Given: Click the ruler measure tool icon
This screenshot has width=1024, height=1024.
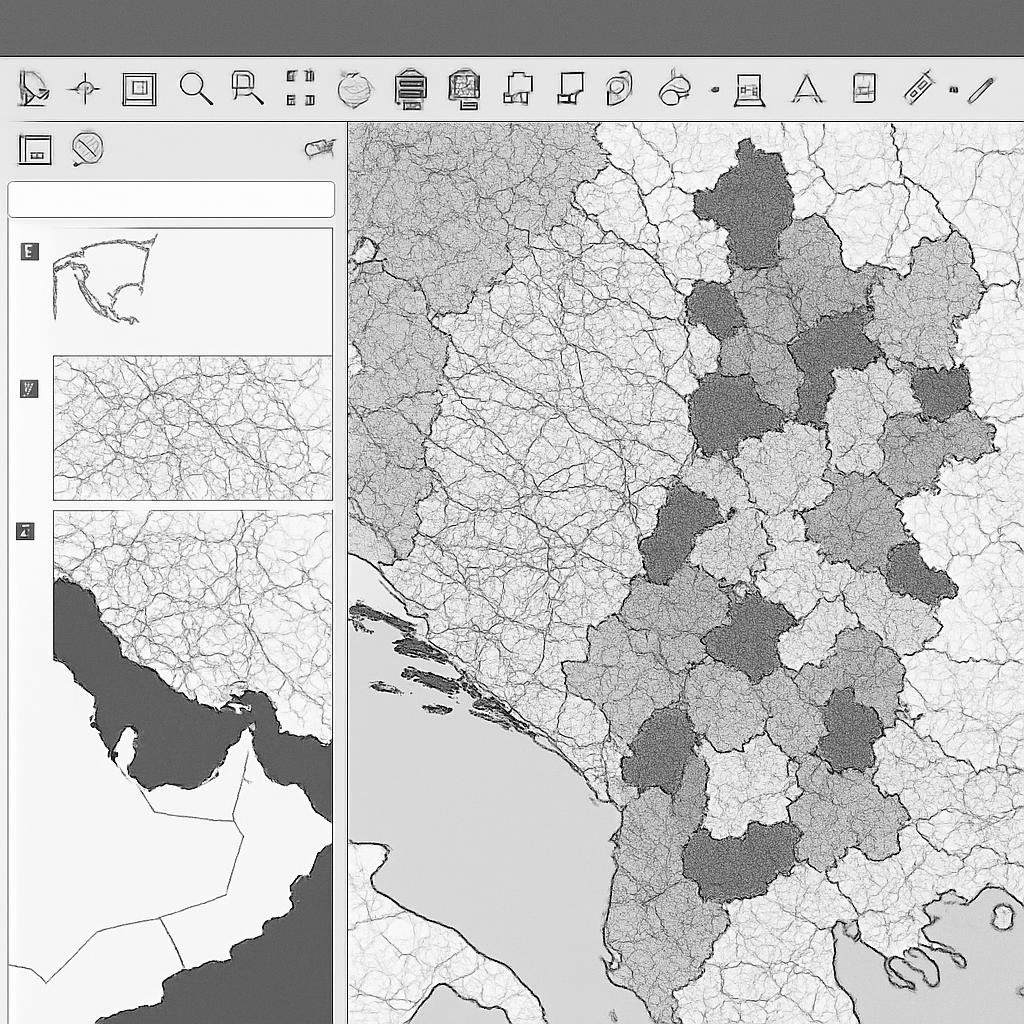Looking at the screenshot, I should (x=920, y=88).
